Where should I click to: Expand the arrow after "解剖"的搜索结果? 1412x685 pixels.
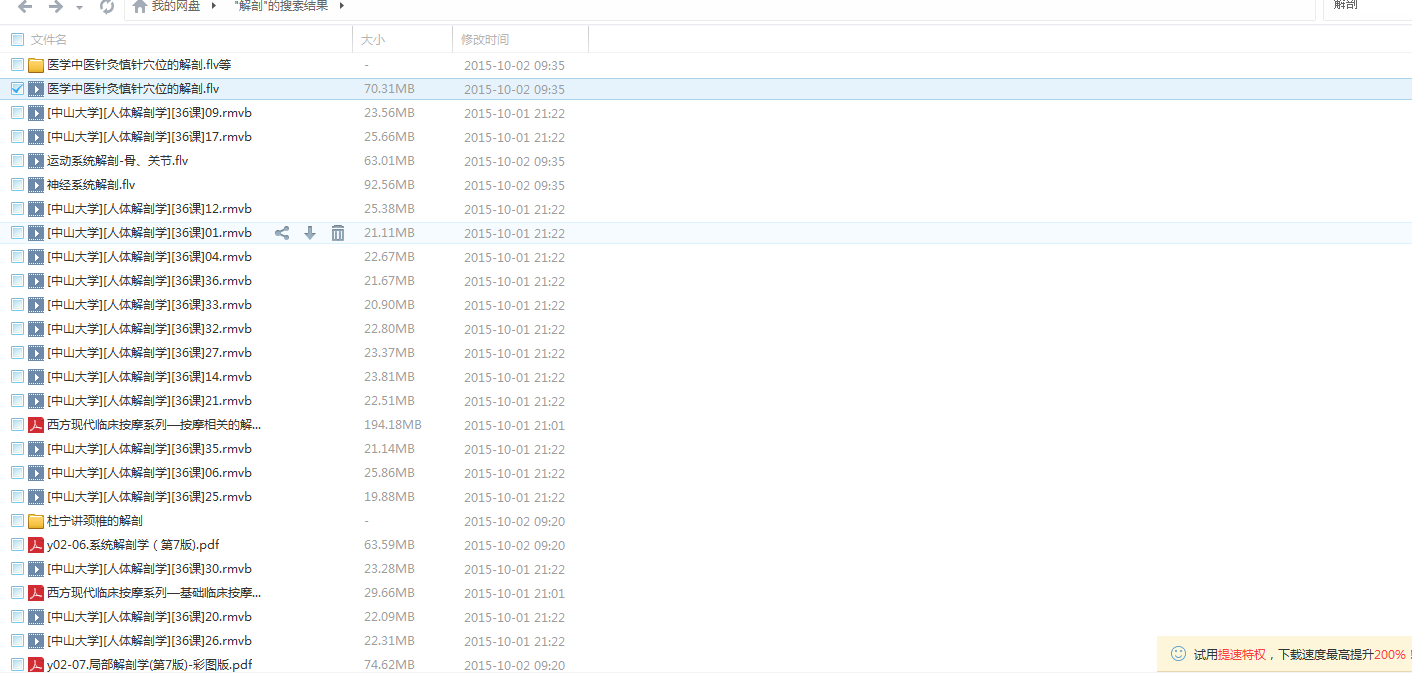342,6
